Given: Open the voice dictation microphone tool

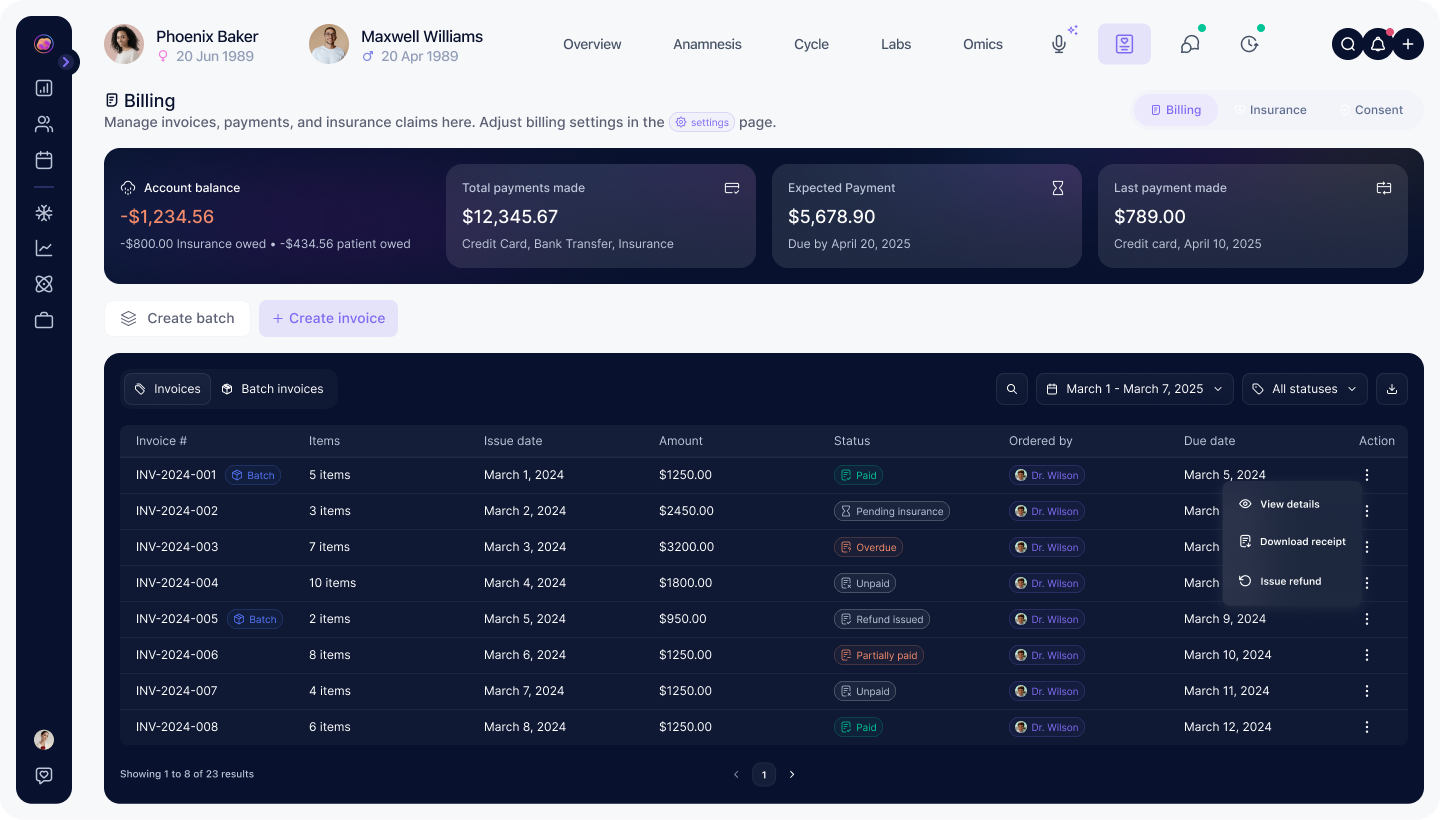Looking at the screenshot, I should pos(1059,44).
